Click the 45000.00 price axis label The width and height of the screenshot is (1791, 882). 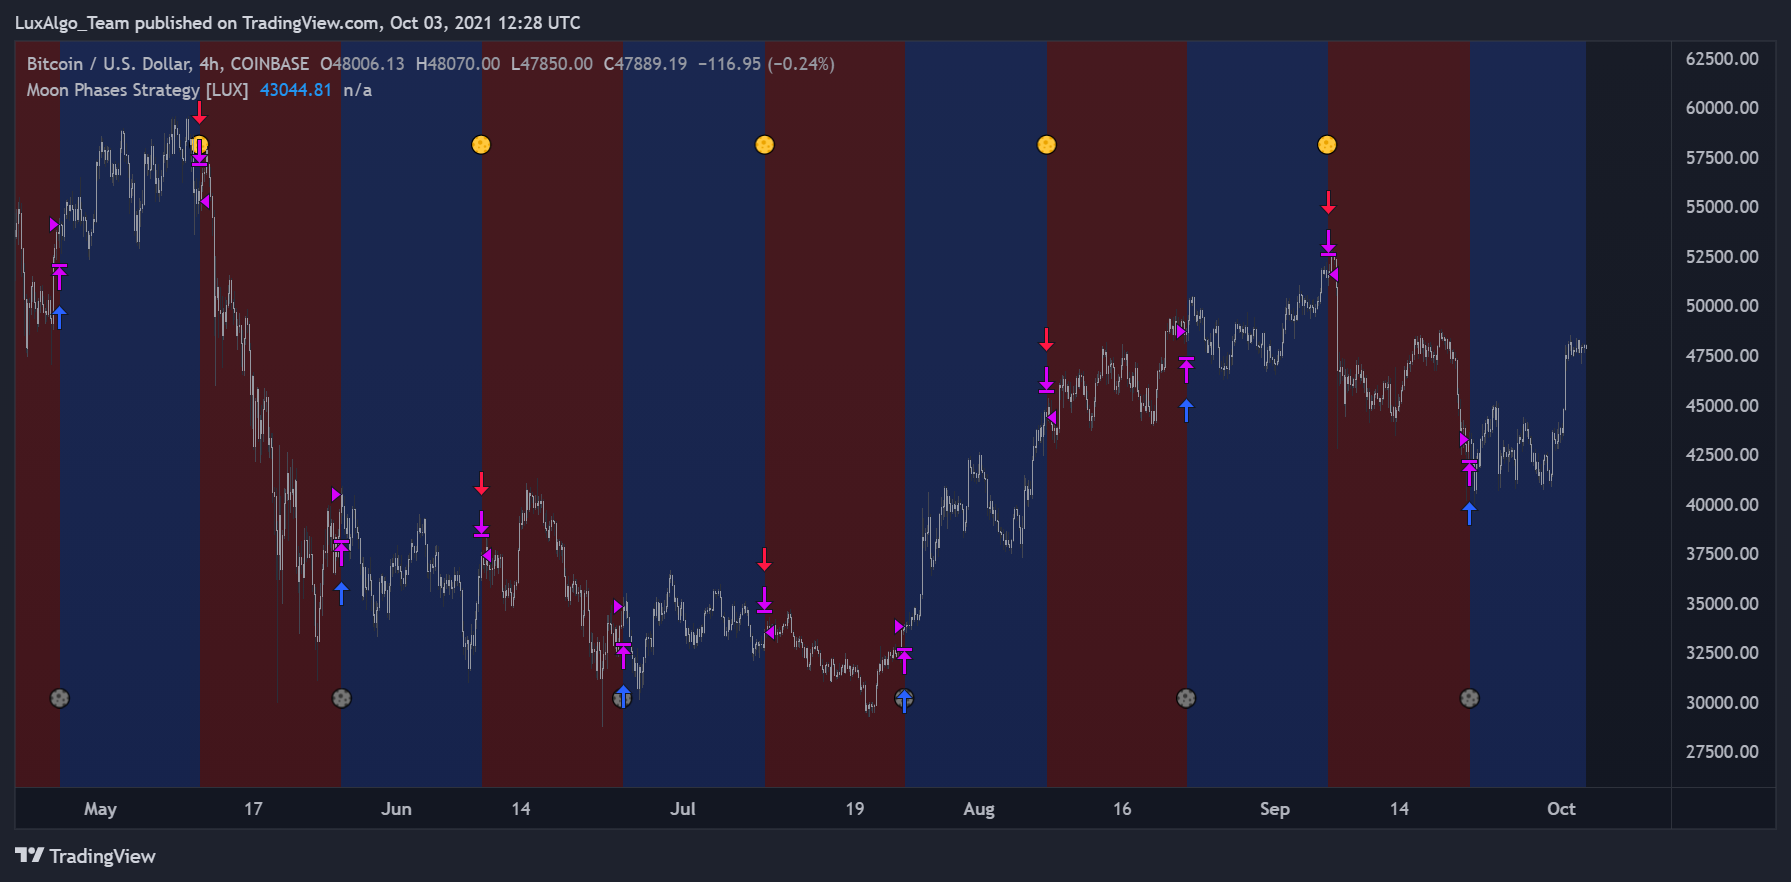point(1722,406)
